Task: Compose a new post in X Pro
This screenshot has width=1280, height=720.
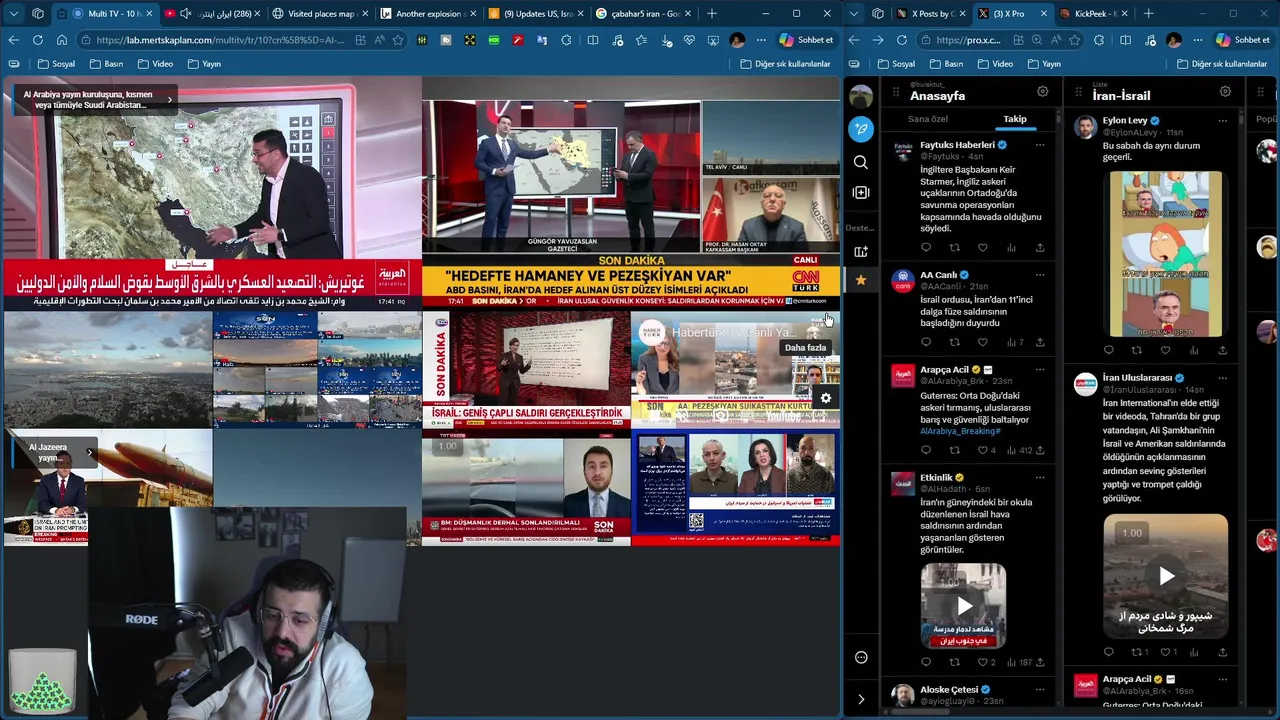Action: point(861,129)
